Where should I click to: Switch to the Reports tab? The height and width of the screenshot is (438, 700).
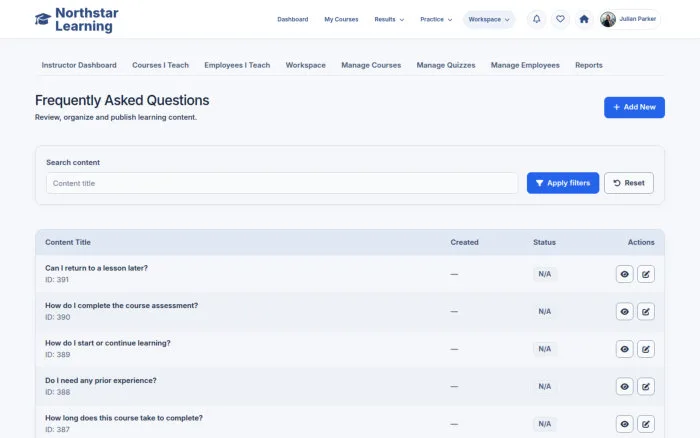(588, 65)
